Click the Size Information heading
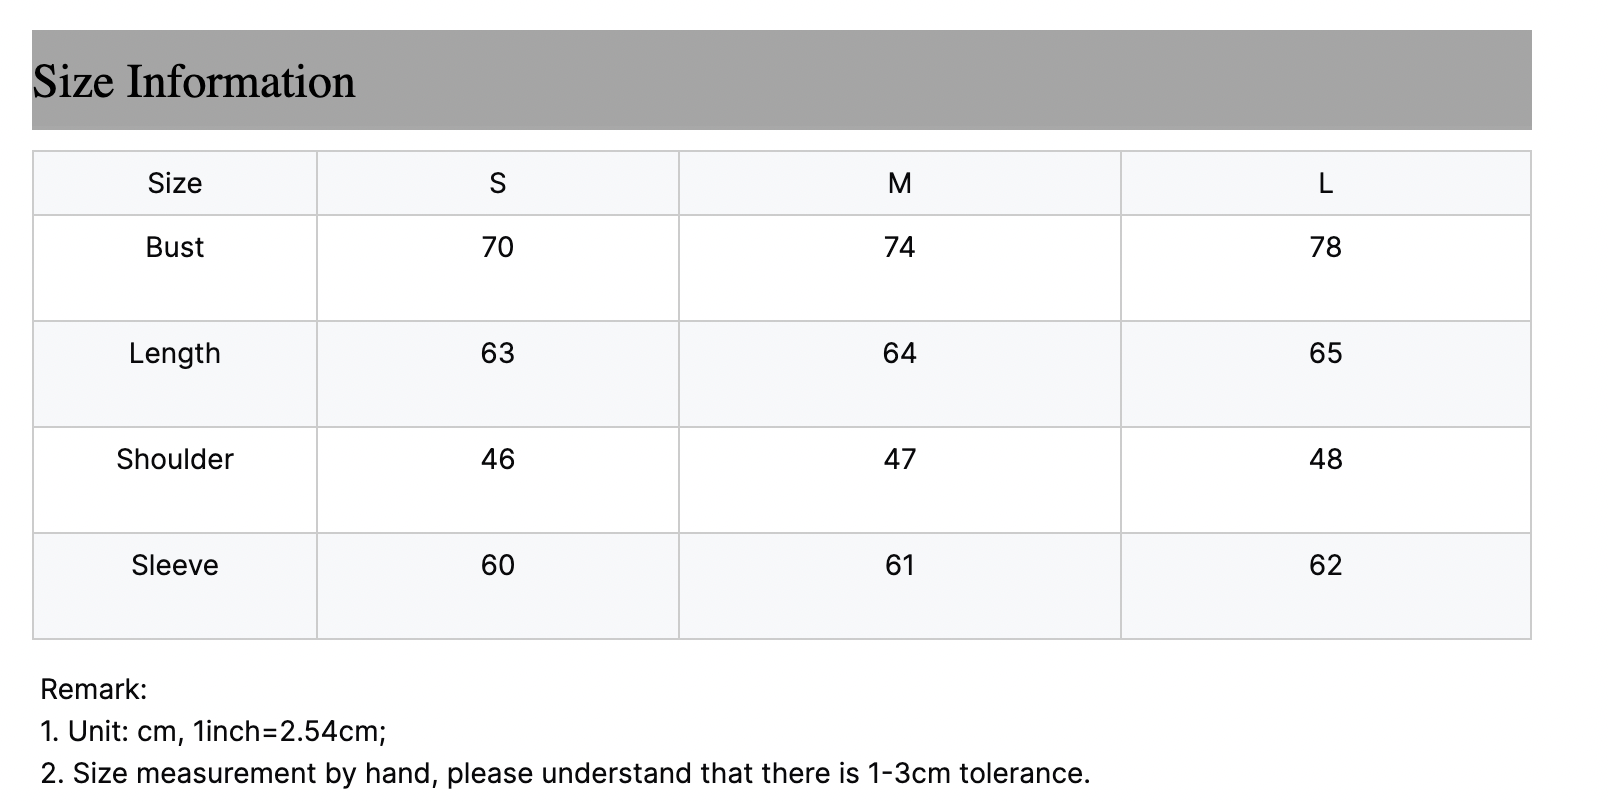The height and width of the screenshot is (802, 1608). click(x=194, y=81)
